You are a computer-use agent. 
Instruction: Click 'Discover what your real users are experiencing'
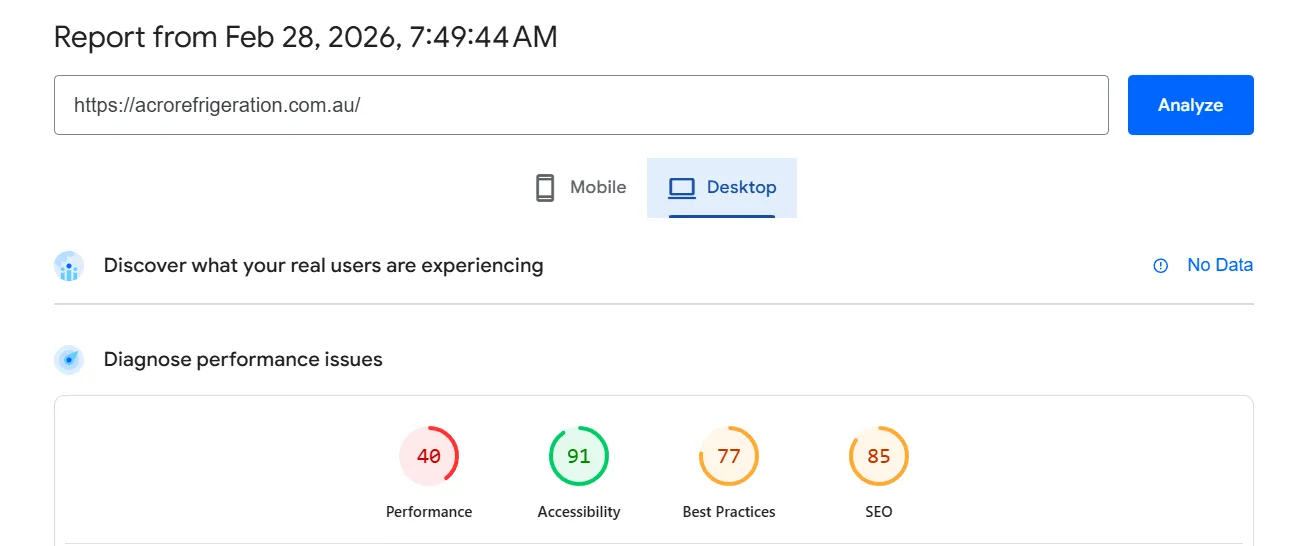tap(324, 266)
